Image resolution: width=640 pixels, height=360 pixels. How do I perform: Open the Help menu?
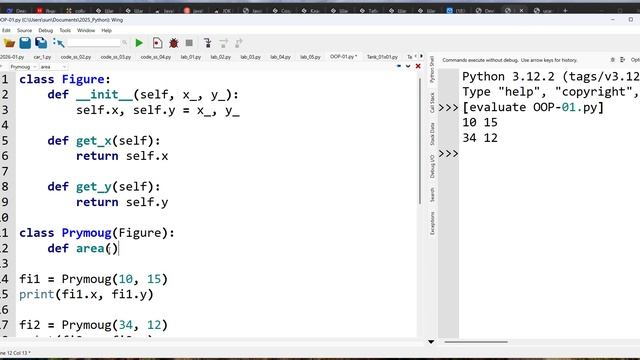[x=107, y=31]
